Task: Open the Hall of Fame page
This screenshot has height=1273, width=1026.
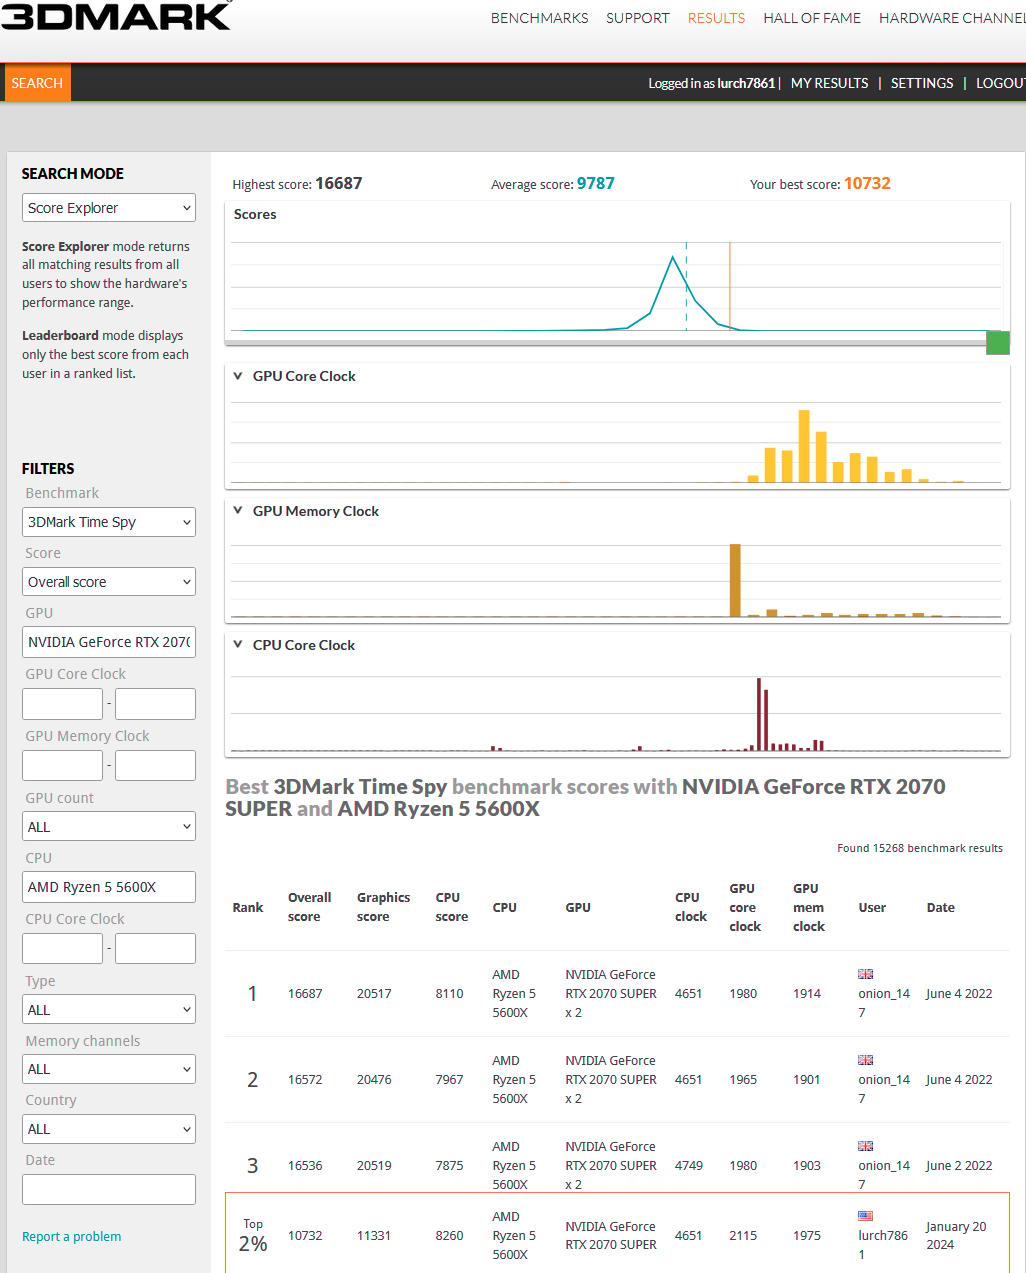Action: click(x=812, y=18)
